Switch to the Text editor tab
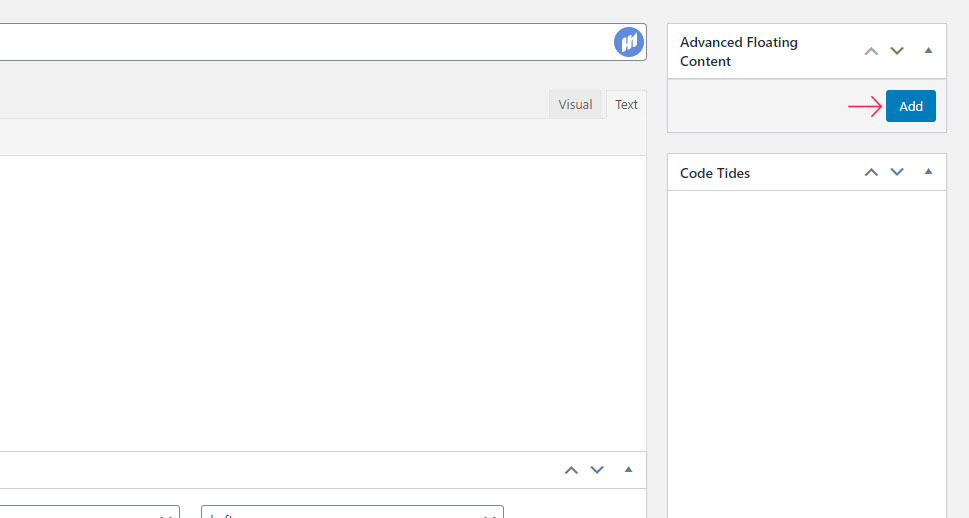This screenshot has height=518, width=969. (x=626, y=104)
